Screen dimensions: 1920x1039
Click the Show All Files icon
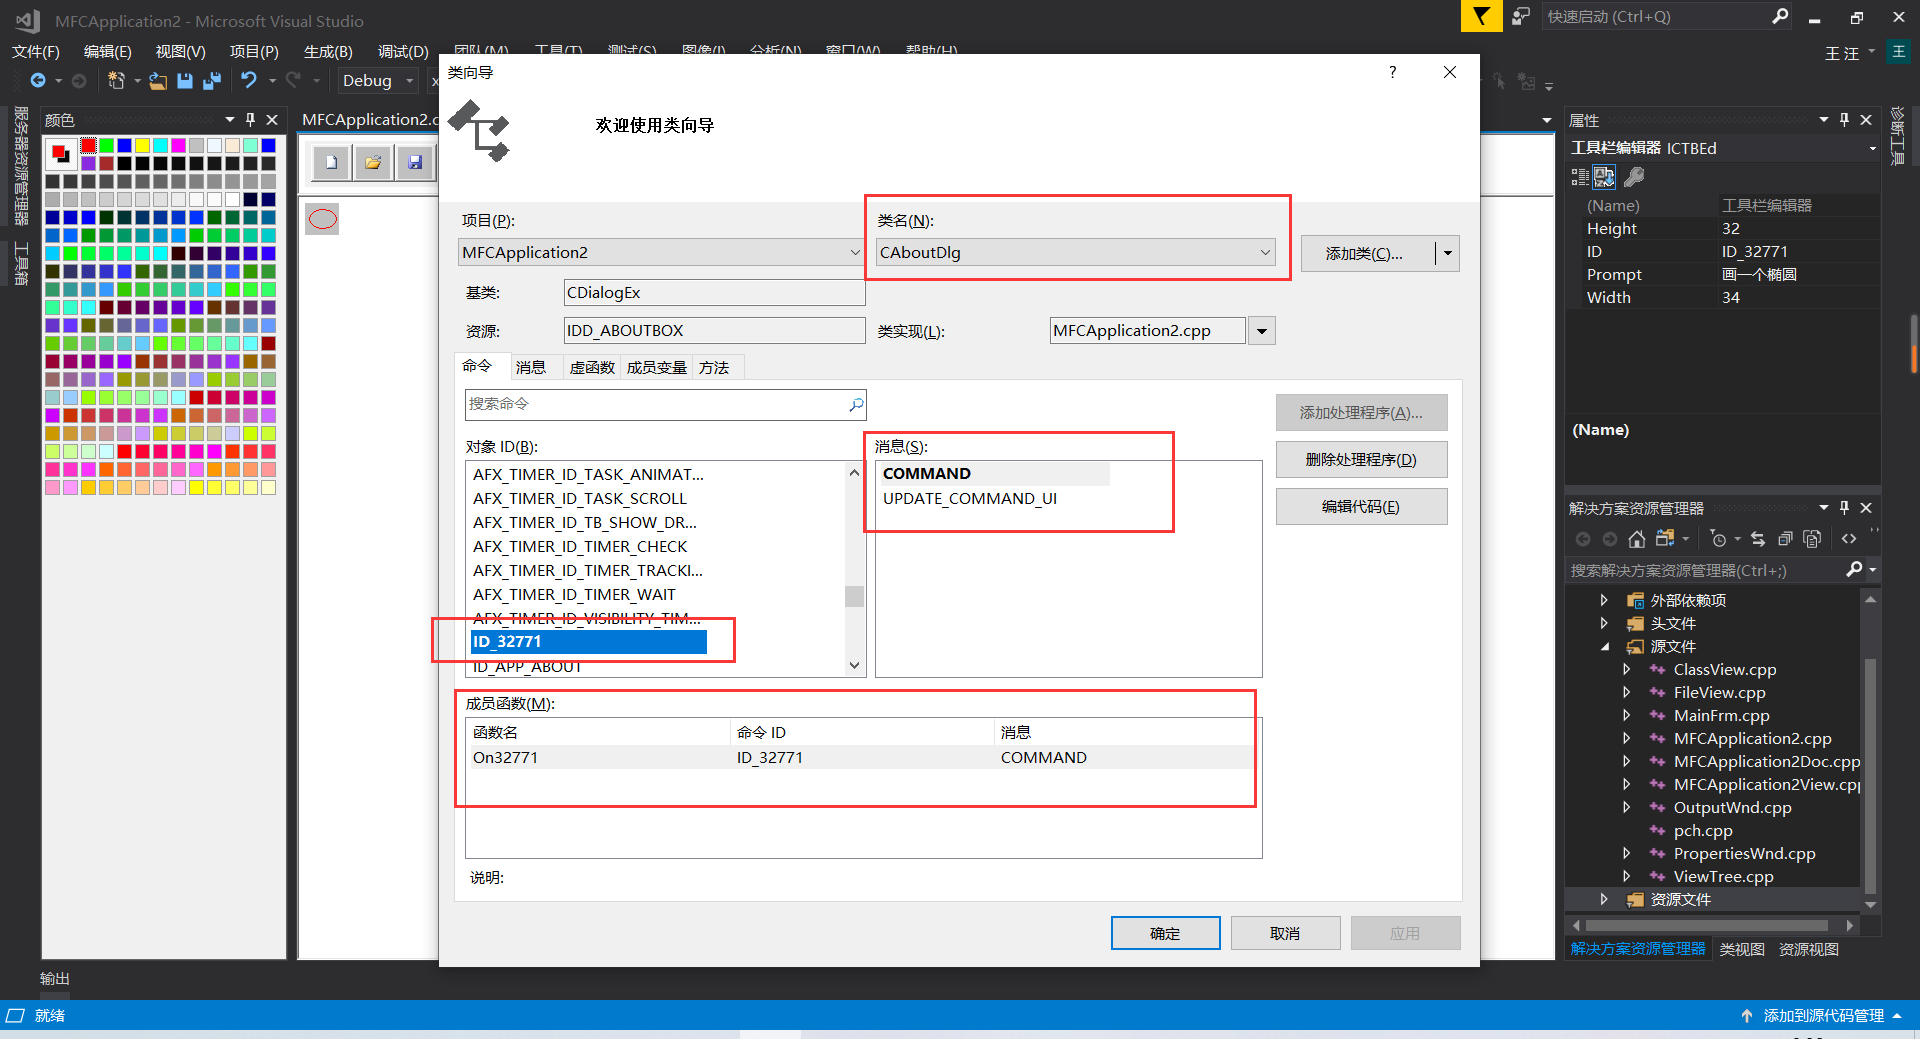[x=1812, y=539]
